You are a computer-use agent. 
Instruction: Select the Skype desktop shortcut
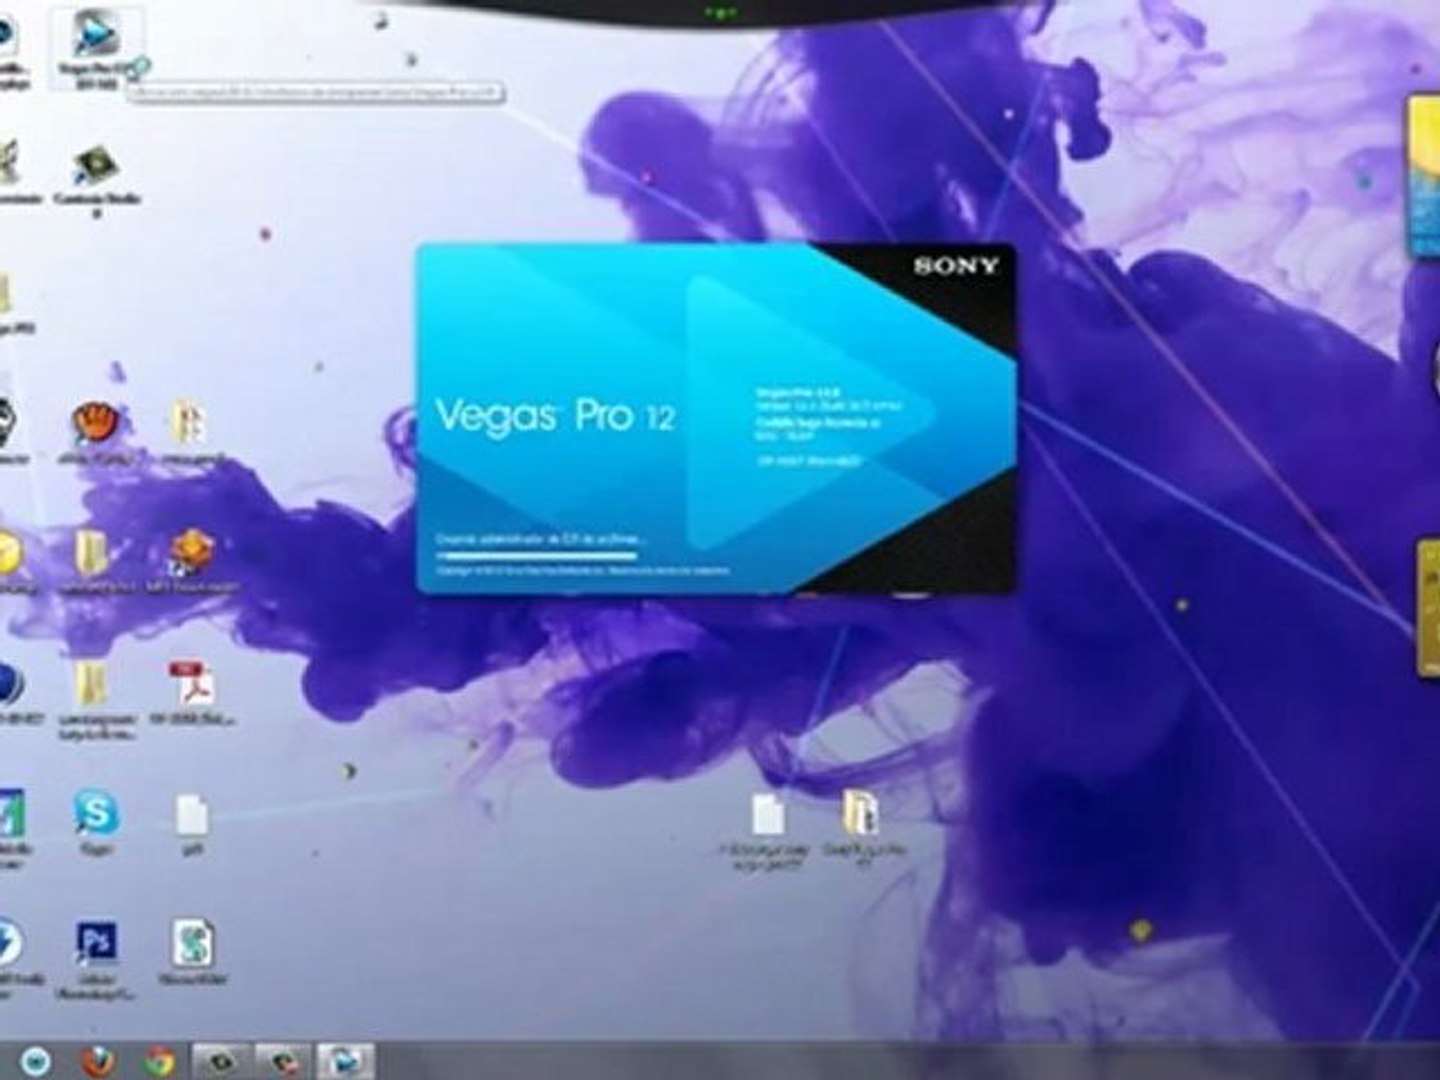(x=97, y=823)
